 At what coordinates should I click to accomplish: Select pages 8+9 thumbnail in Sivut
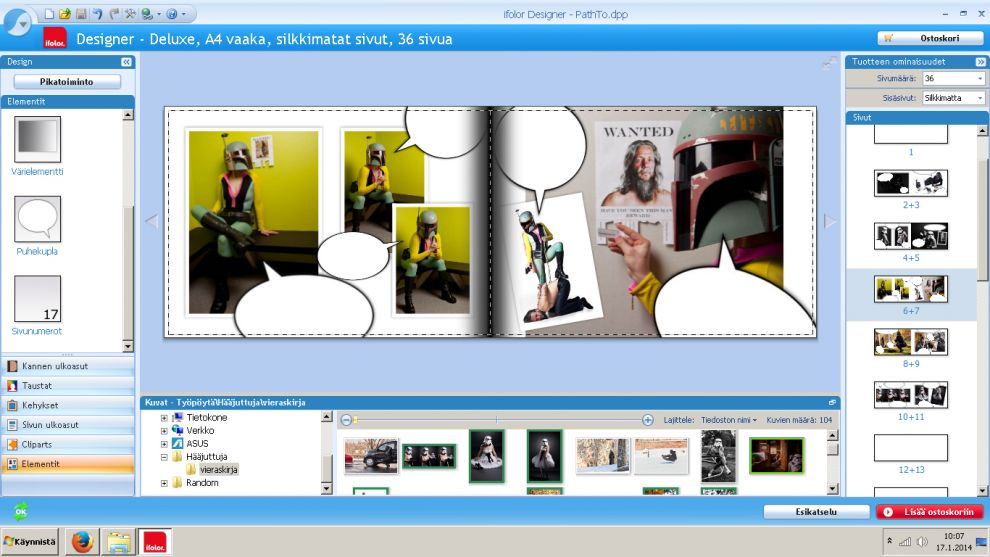[x=911, y=342]
